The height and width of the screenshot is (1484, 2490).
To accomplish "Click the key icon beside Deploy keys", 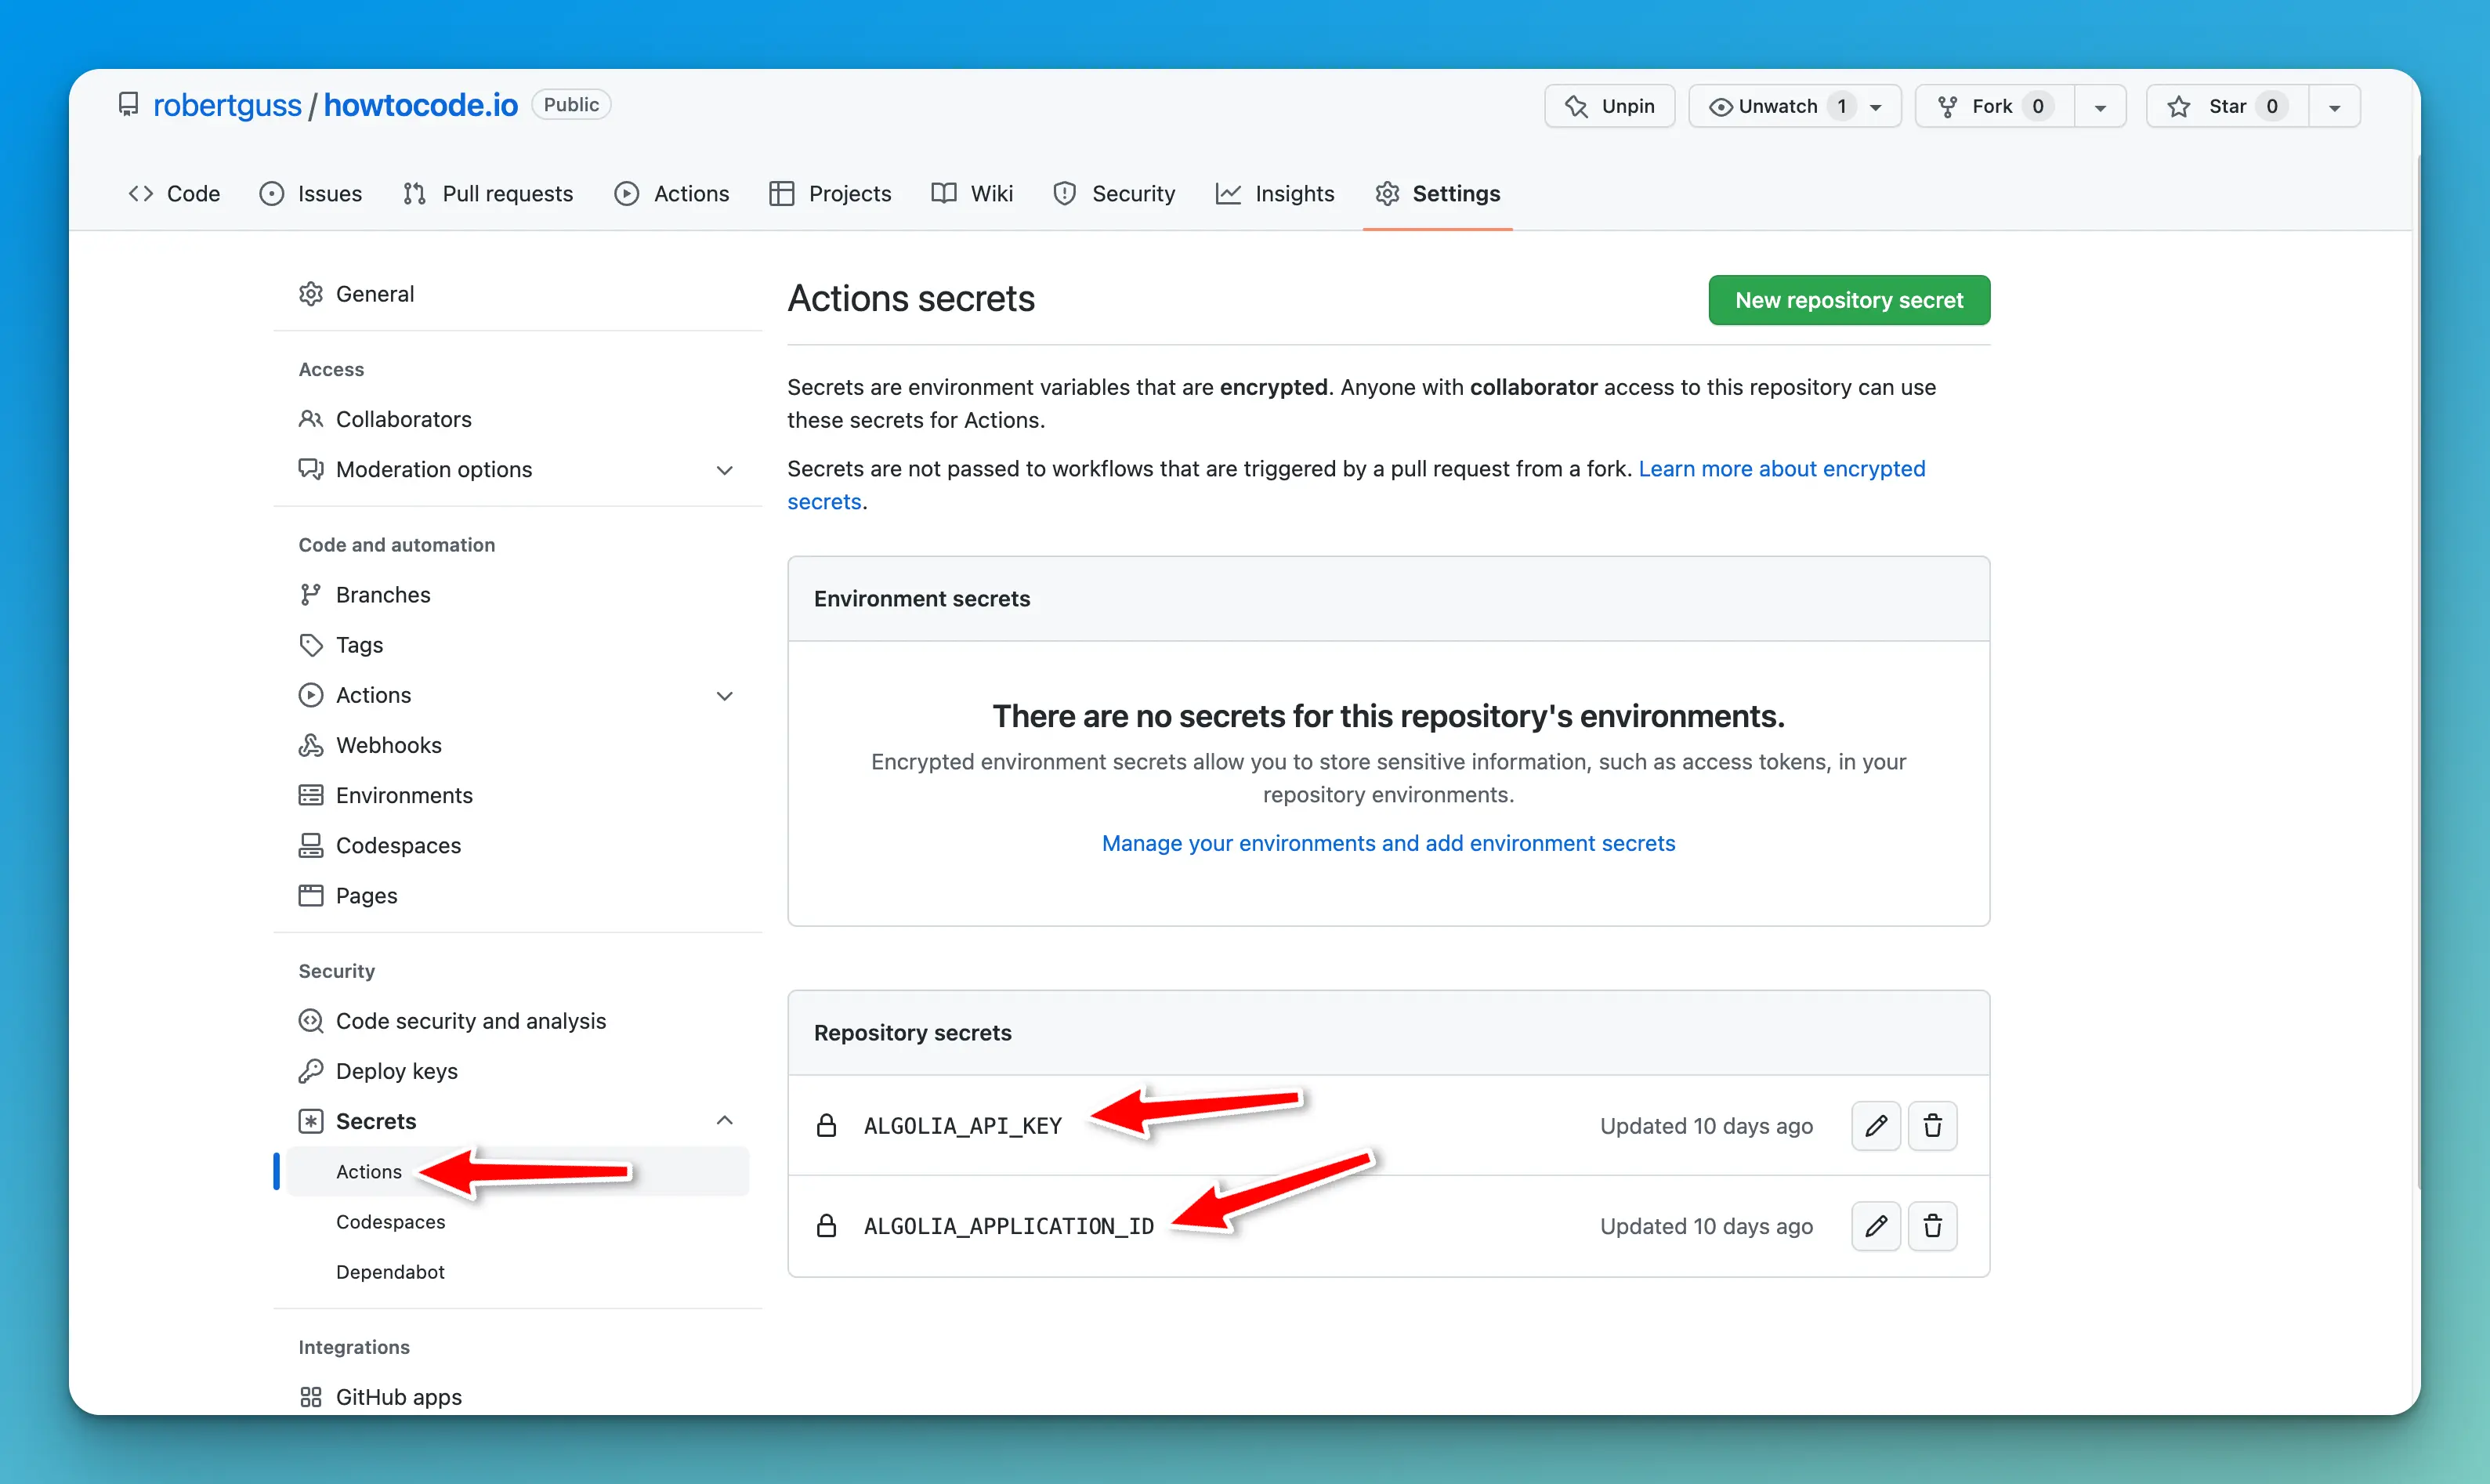I will [x=311, y=1071].
